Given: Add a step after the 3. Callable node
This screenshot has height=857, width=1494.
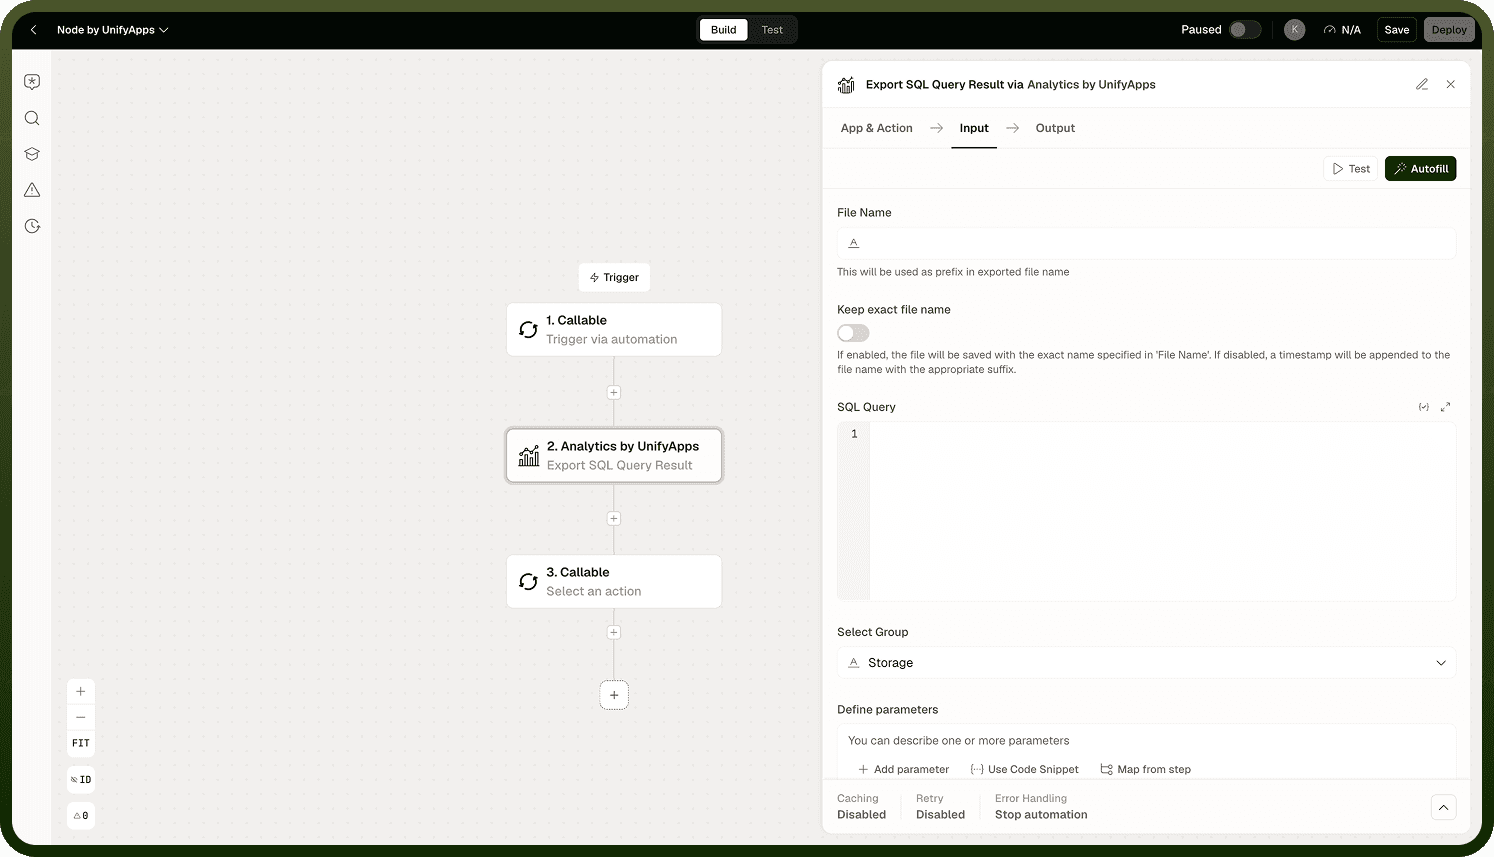Looking at the screenshot, I should point(614,633).
